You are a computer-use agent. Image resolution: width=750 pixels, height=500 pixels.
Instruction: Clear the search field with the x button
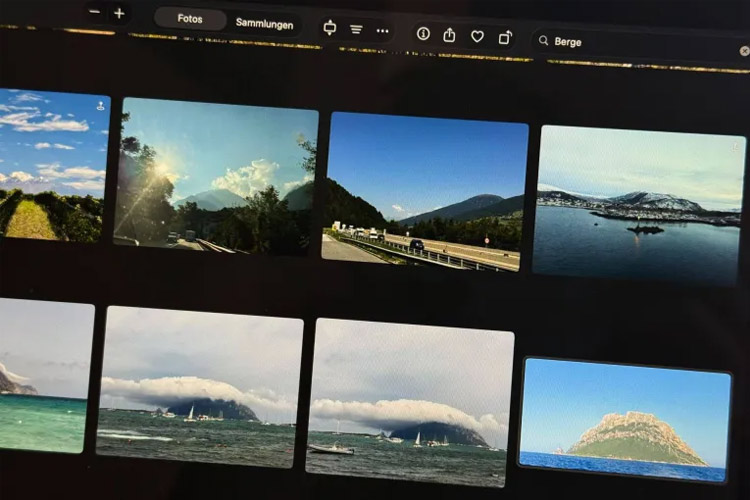pos(744,50)
